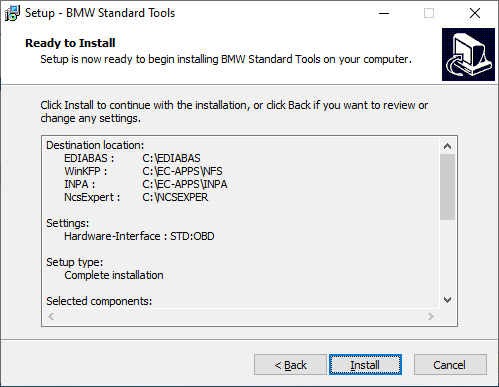Click the Install button

point(365,365)
